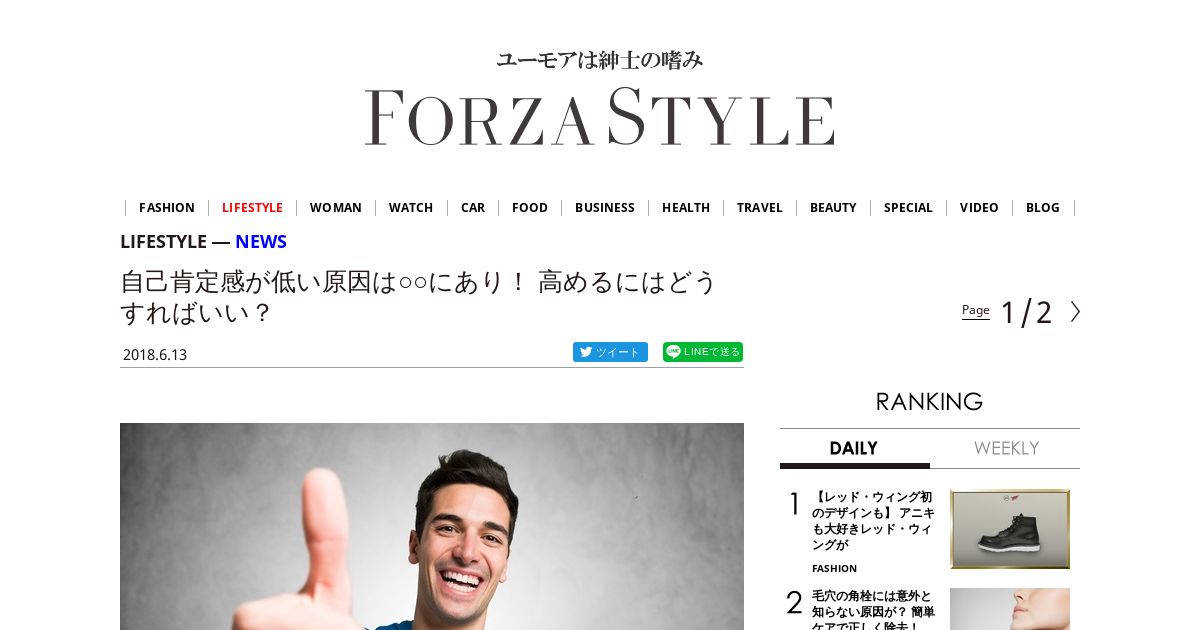The height and width of the screenshot is (630, 1200).
Task: Open the WATCH navigation item
Action: [x=411, y=208]
